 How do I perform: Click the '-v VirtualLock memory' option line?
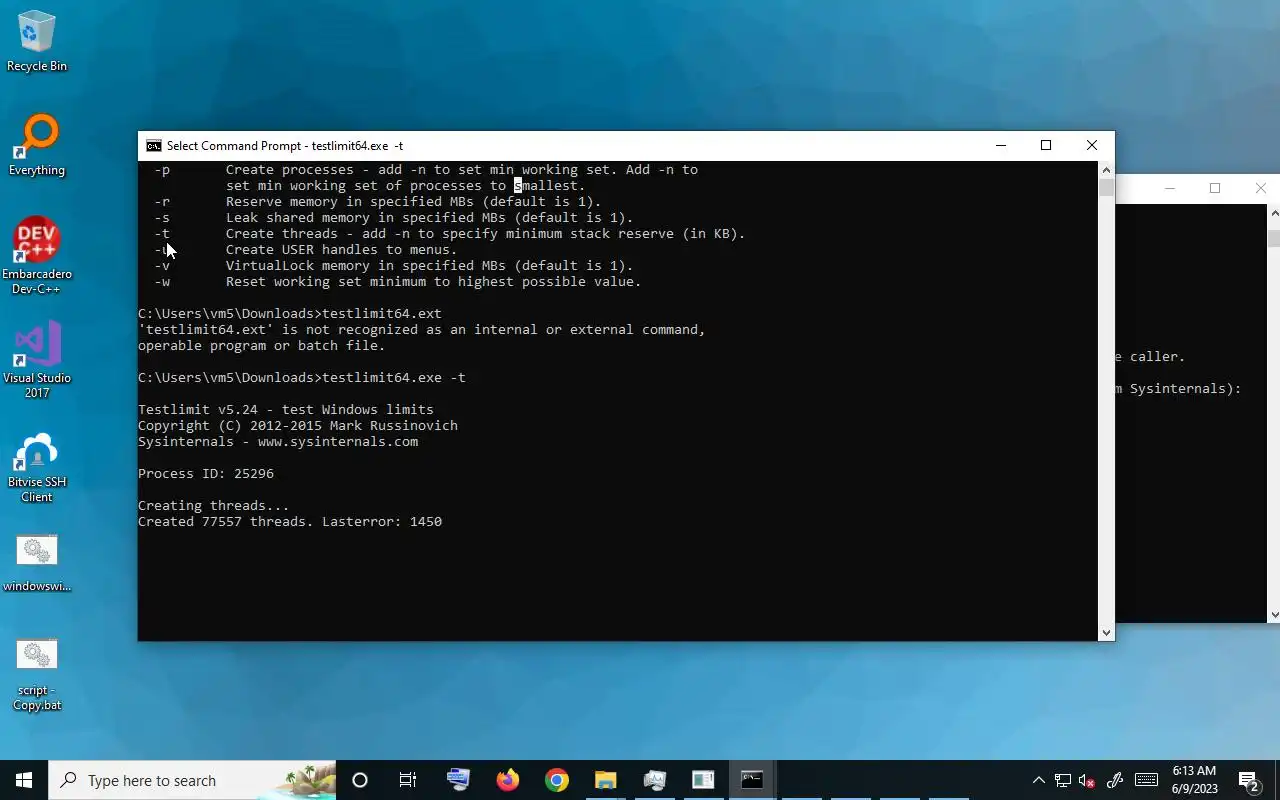point(394,265)
